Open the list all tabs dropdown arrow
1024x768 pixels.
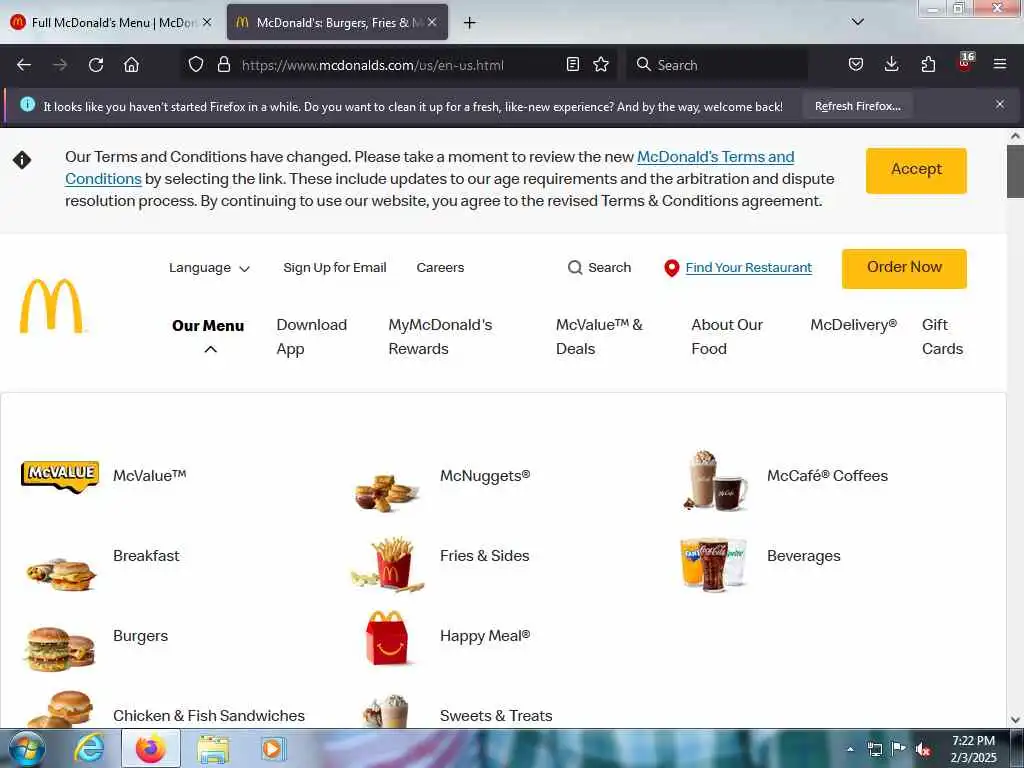coord(857,22)
